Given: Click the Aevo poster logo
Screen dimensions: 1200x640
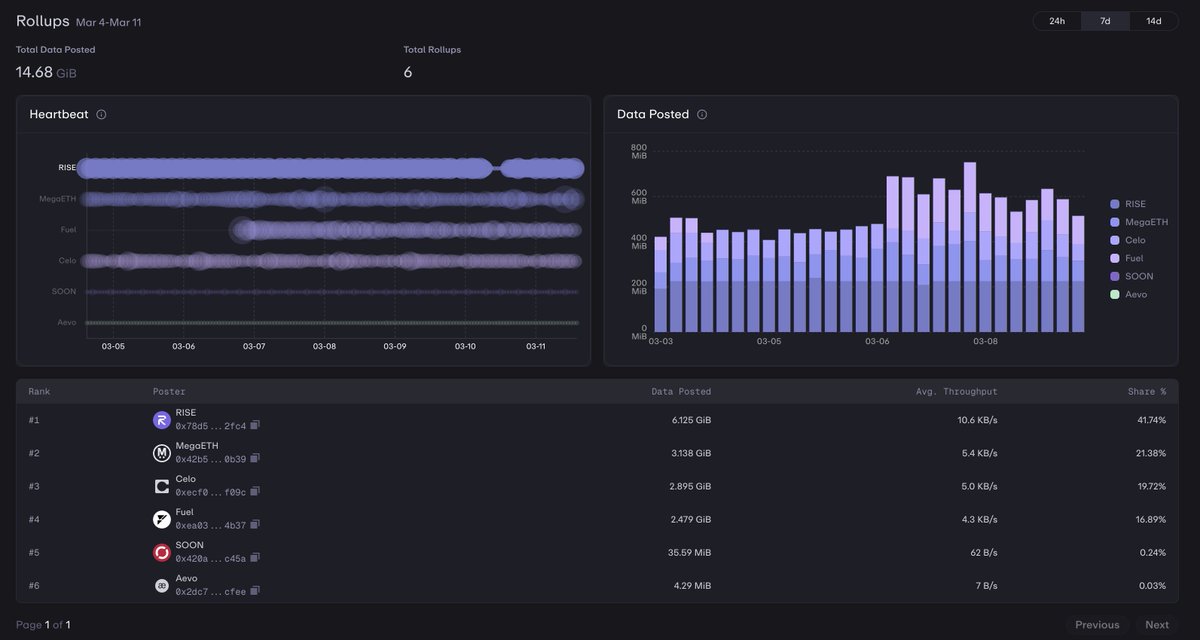Looking at the screenshot, I should [x=161, y=585].
